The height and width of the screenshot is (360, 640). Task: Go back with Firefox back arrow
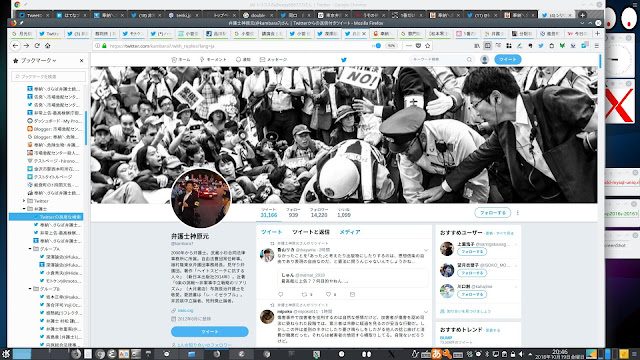point(16,46)
